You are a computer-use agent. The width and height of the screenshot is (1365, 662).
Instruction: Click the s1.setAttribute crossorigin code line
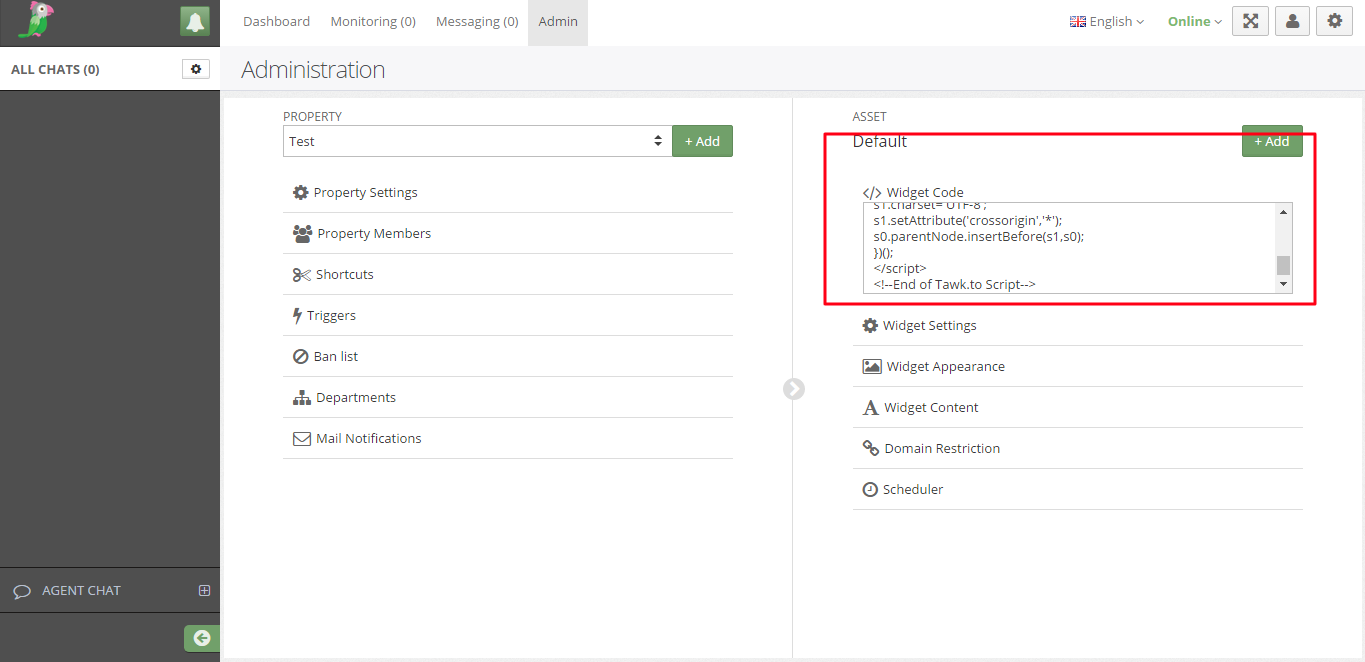(967, 220)
